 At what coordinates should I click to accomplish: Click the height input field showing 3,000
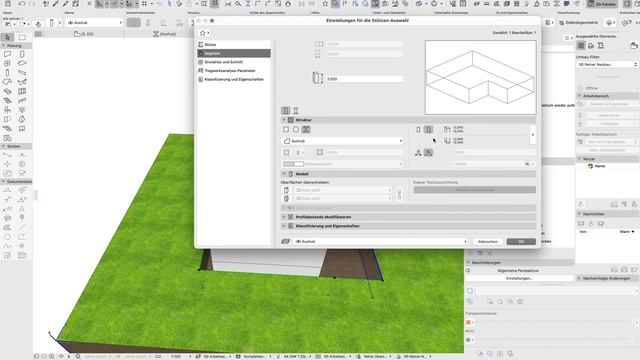click(364, 79)
